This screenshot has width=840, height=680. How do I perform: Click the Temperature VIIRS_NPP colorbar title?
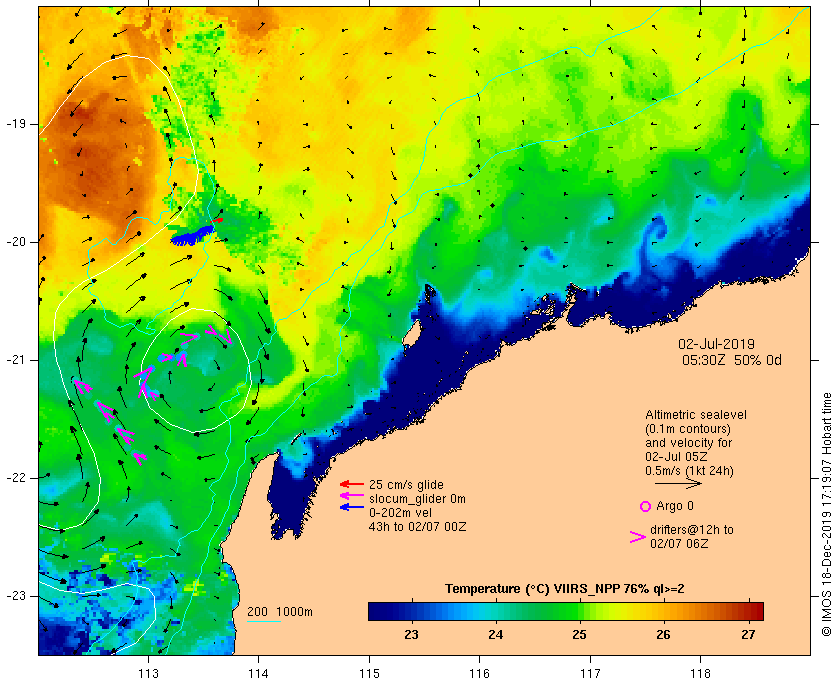[x=565, y=589]
